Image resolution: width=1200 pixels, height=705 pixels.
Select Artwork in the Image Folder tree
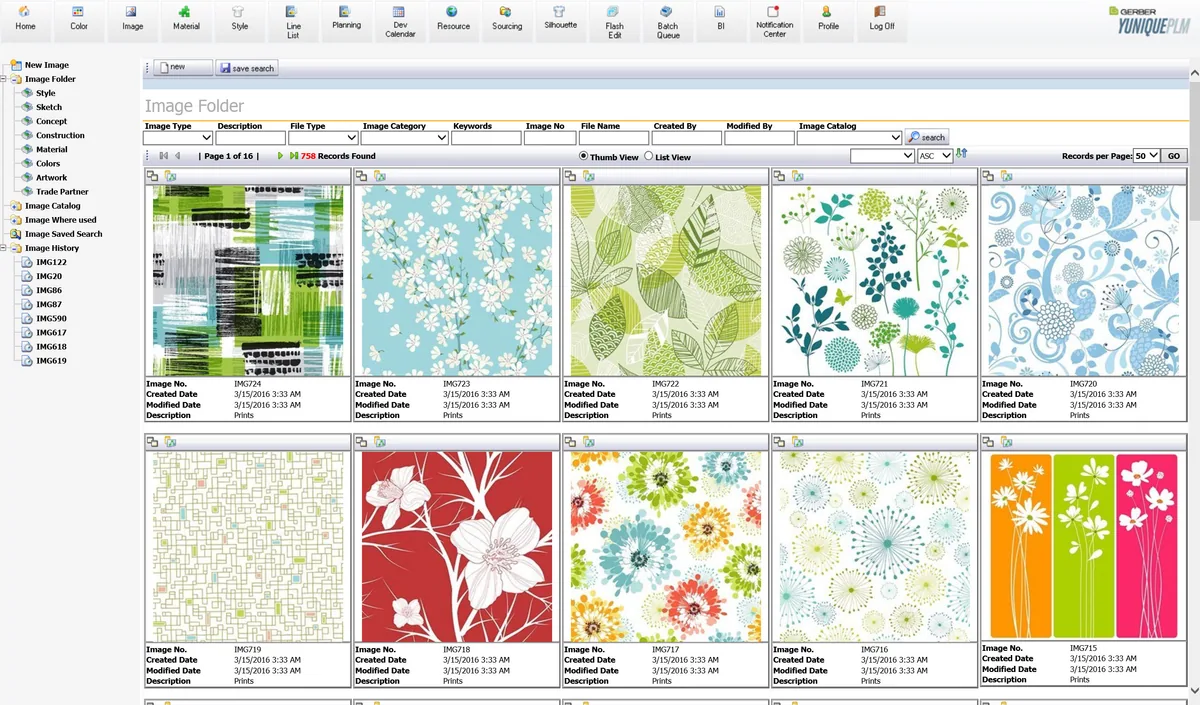pyautogui.click(x=51, y=177)
